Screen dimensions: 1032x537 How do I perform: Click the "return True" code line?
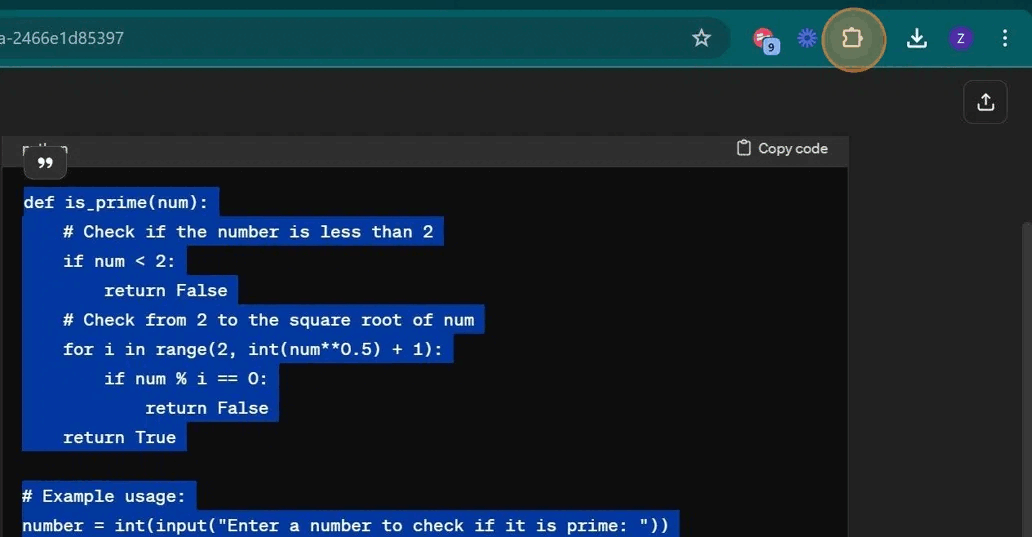pos(119,437)
